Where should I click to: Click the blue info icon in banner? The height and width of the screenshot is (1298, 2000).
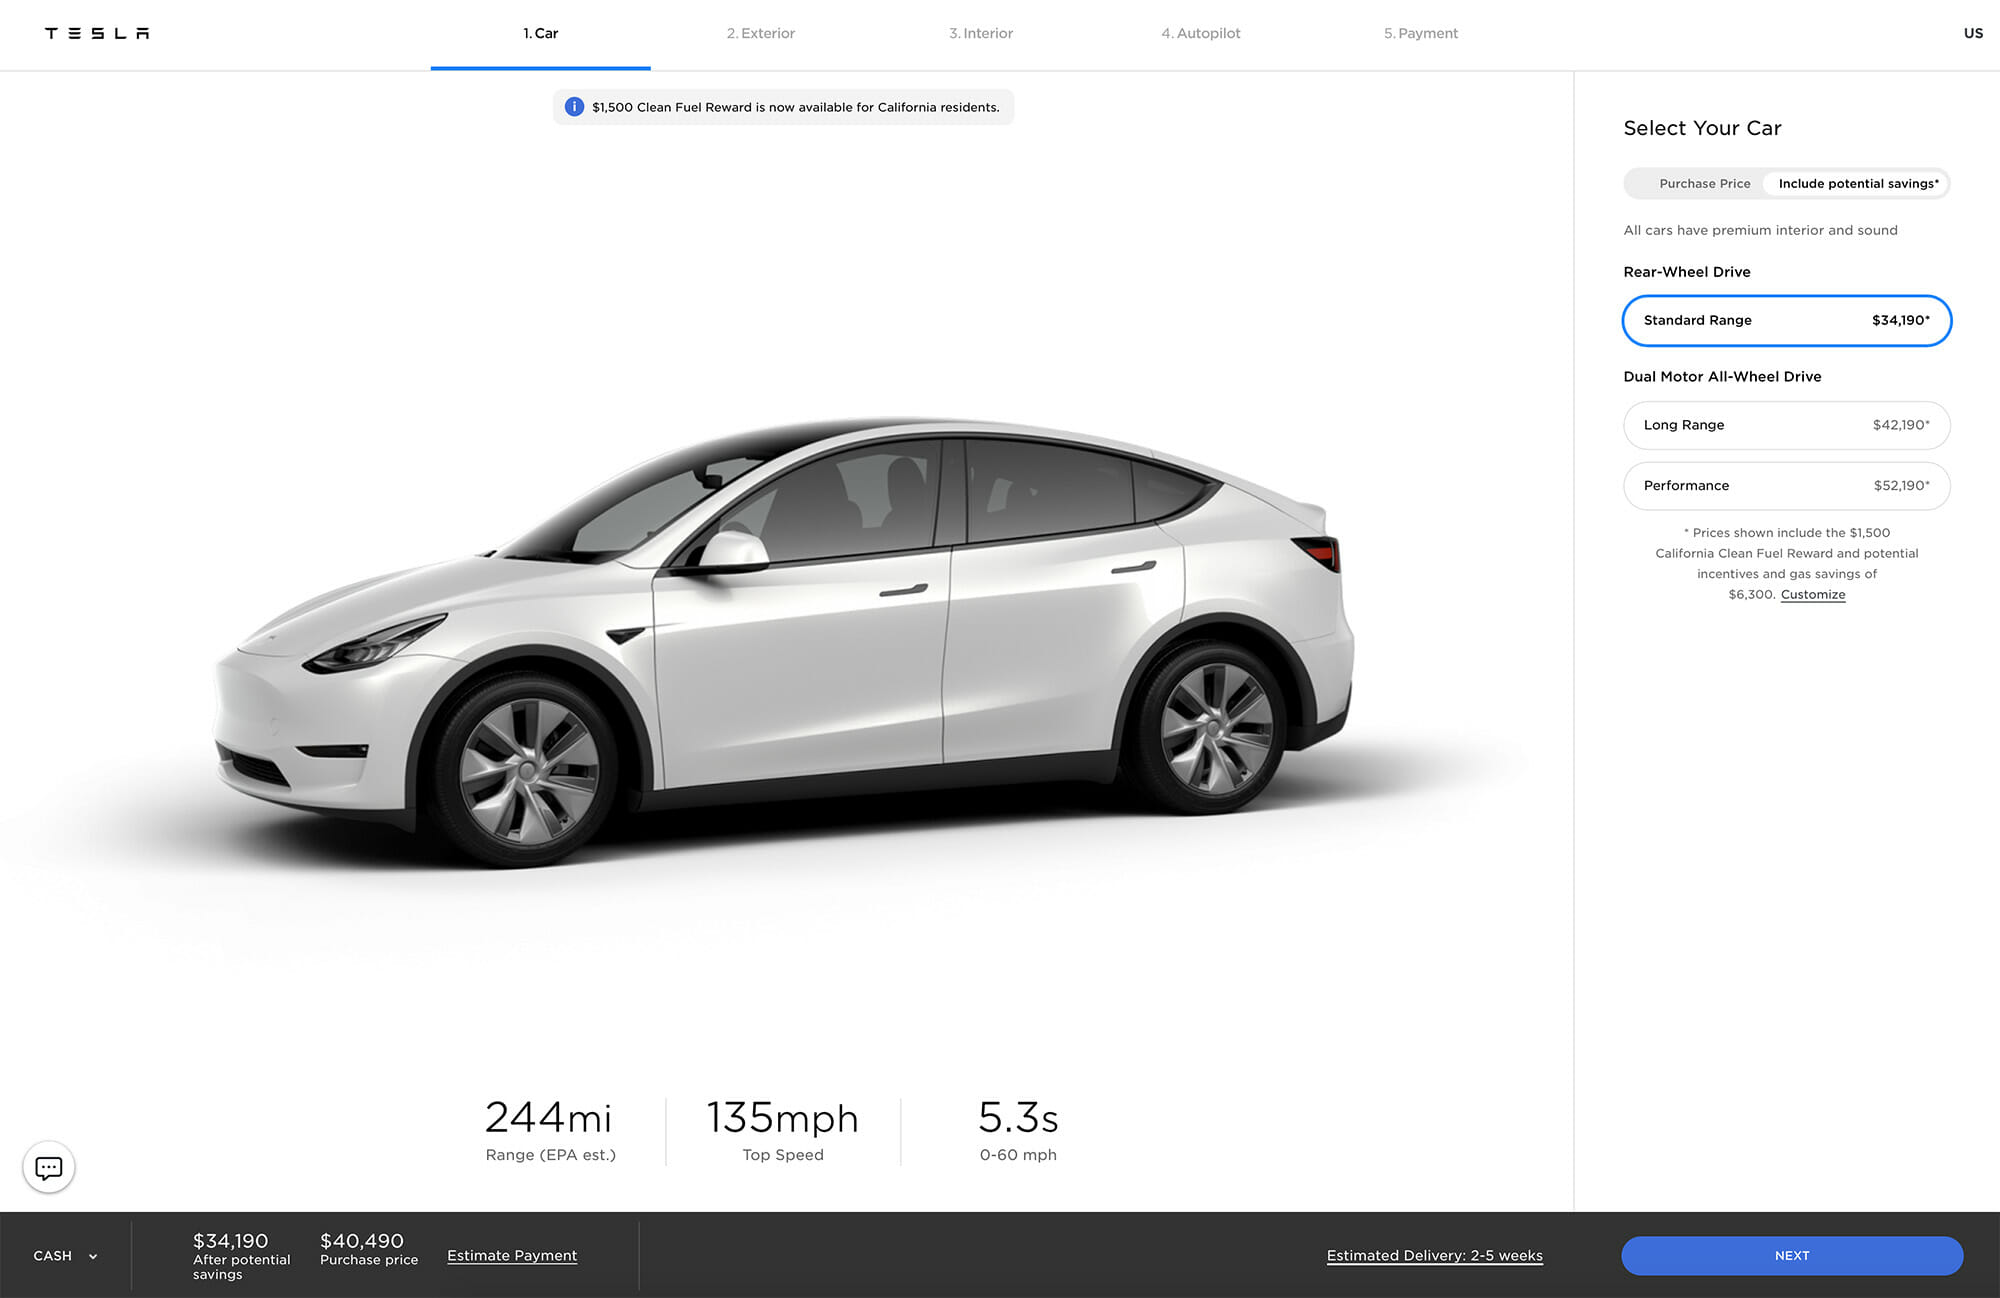tap(574, 107)
